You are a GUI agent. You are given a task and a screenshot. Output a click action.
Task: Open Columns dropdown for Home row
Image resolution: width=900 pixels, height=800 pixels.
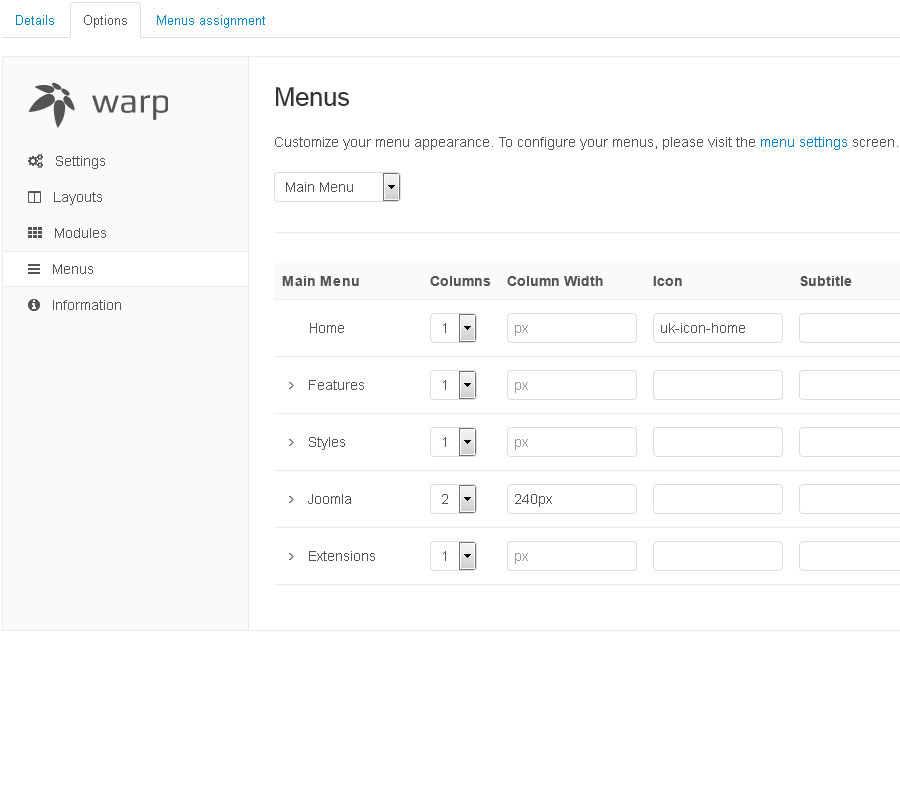point(453,328)
